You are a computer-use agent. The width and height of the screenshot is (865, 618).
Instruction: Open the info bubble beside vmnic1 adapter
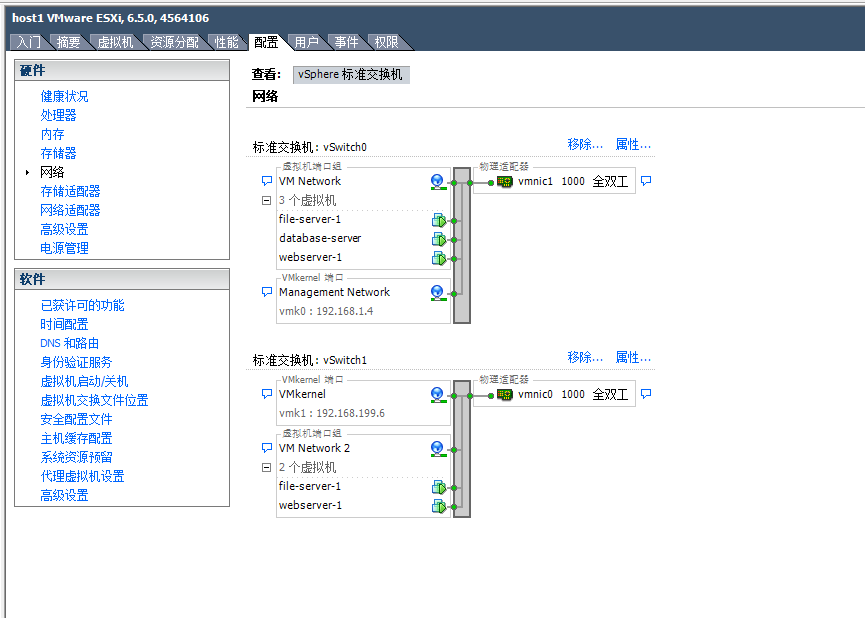coord(646,181)
